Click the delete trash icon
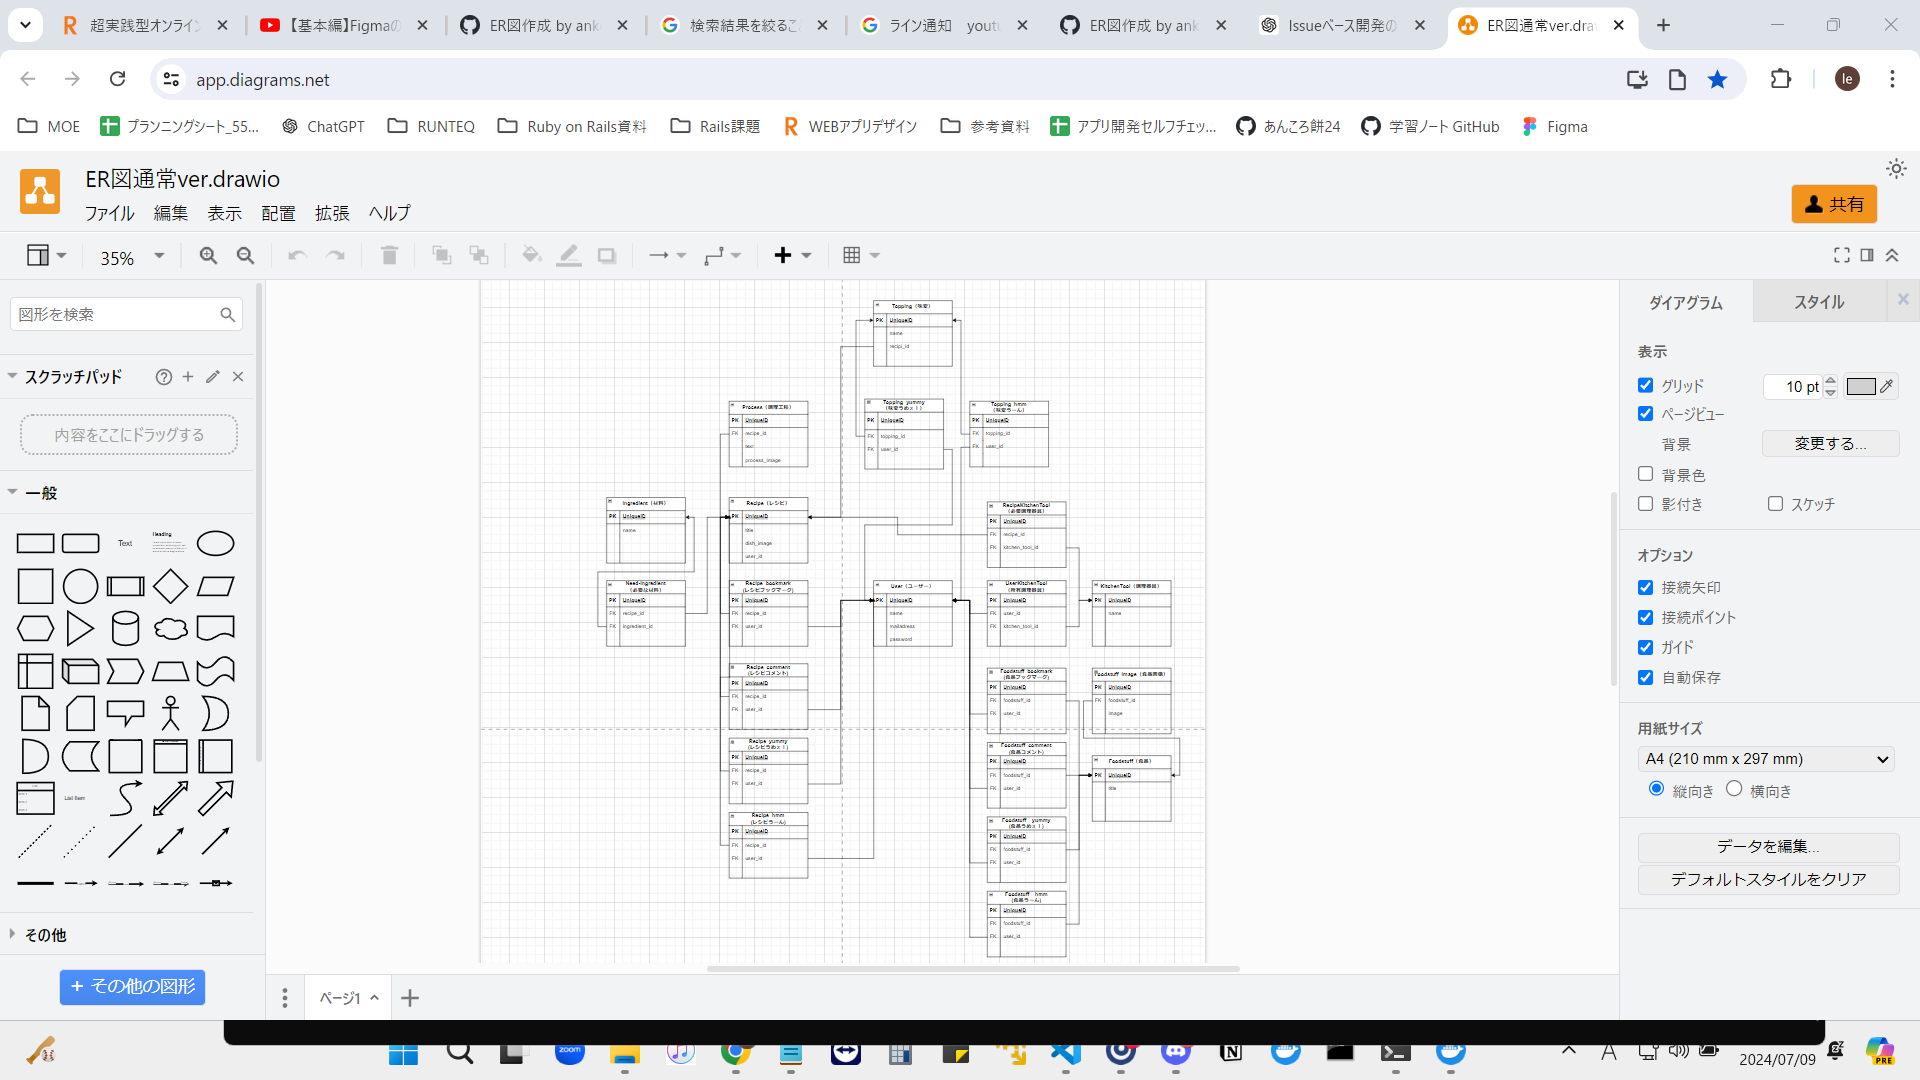 pos(389,256)
